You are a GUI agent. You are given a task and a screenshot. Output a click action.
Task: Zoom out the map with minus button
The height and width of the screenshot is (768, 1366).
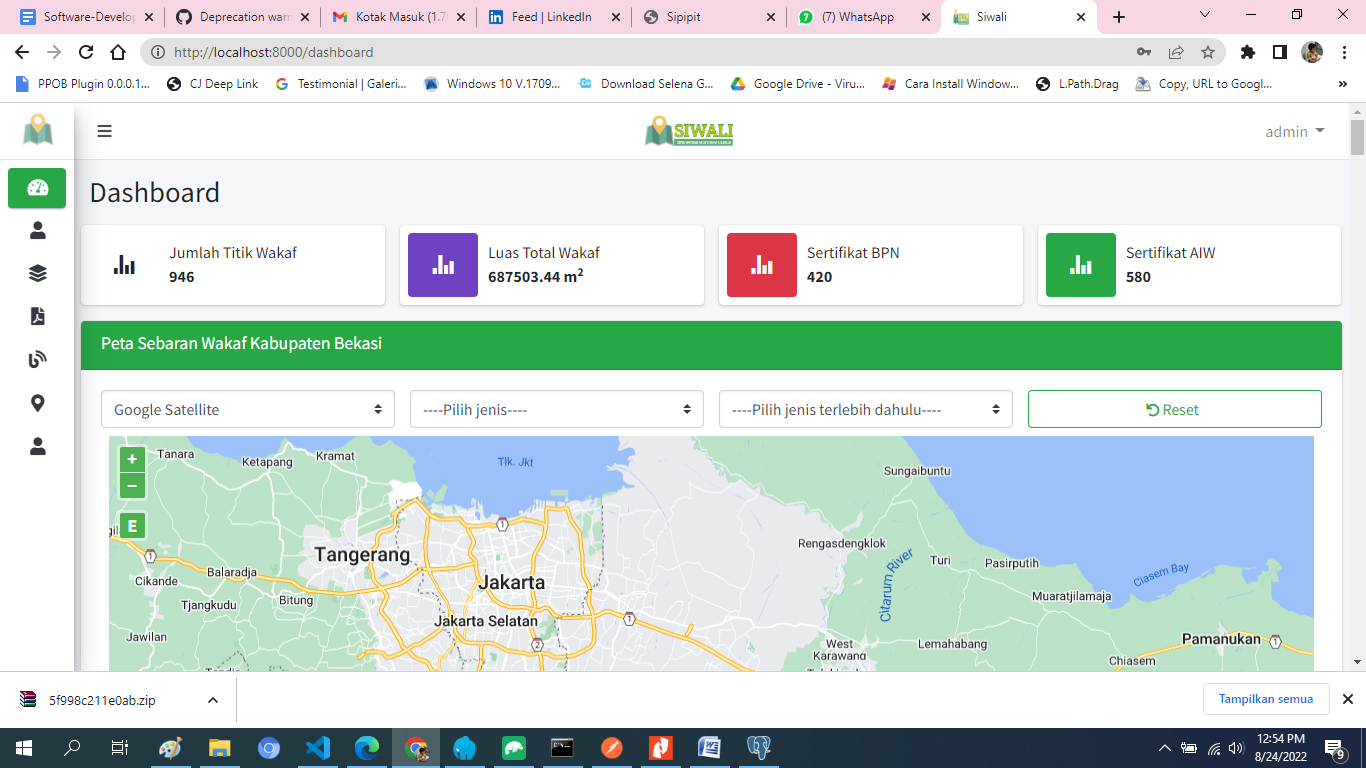(x=132, y=486)
